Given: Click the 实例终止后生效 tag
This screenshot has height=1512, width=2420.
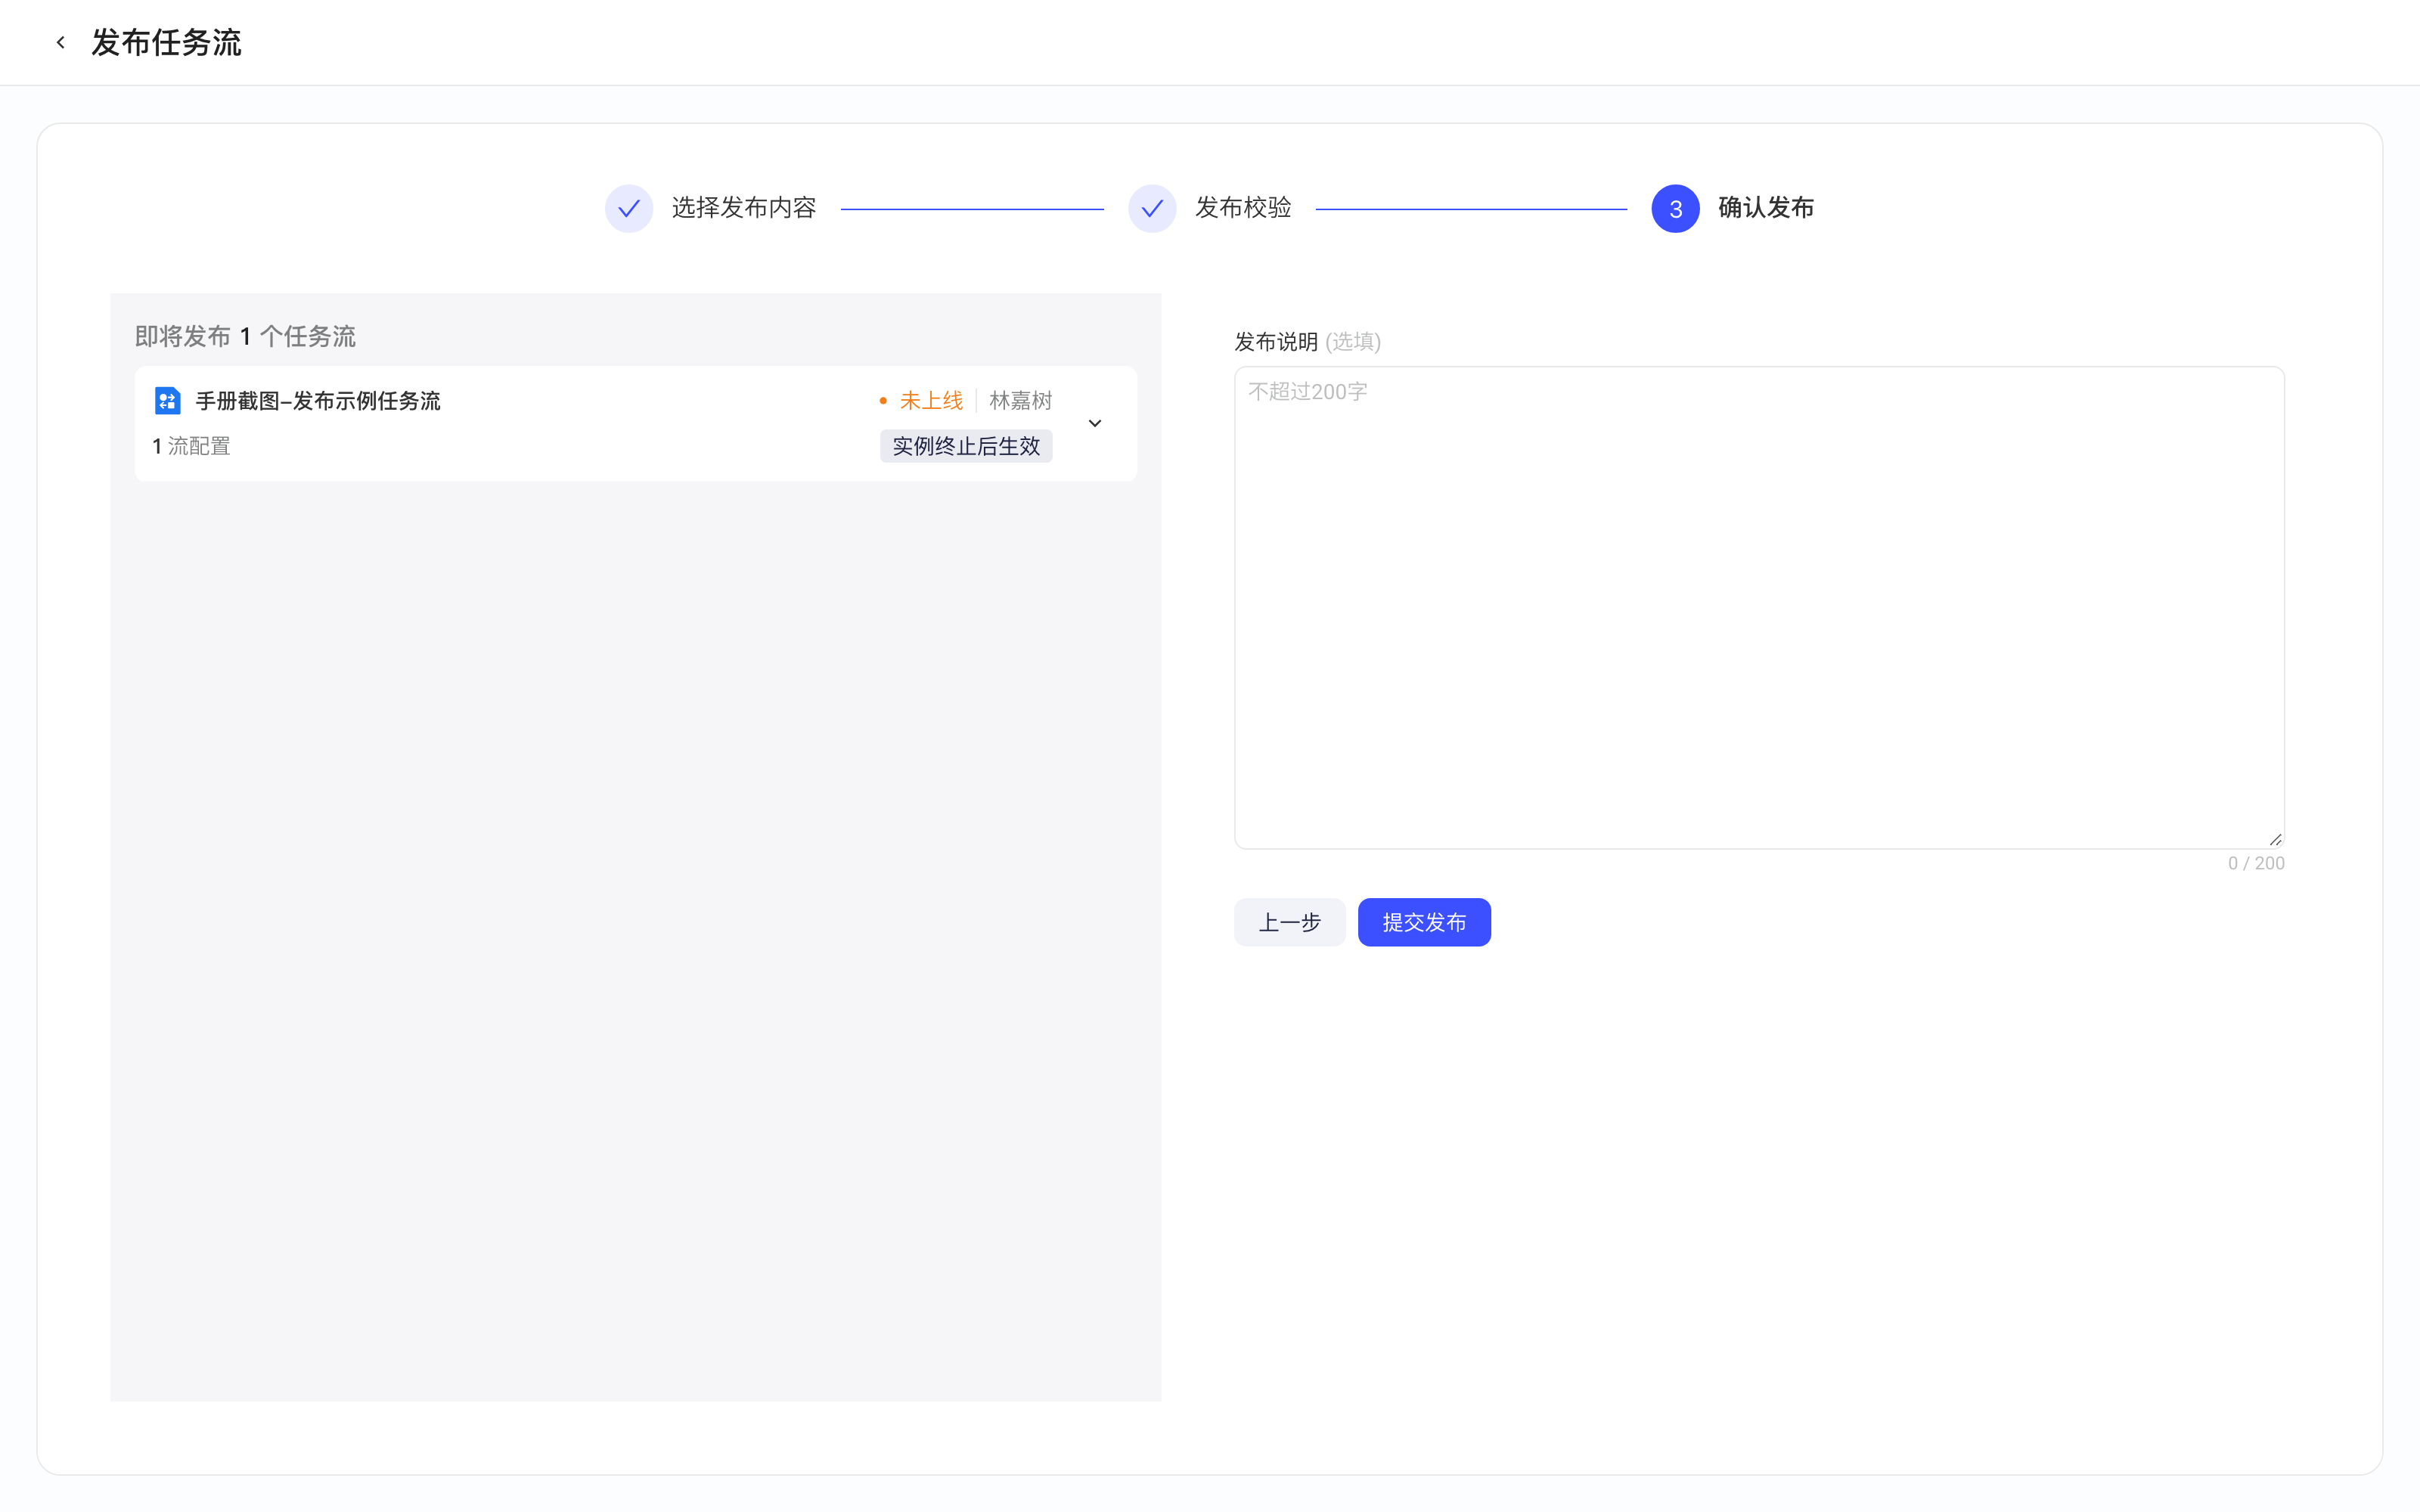Looking at the screenshot, I should 966,446.
